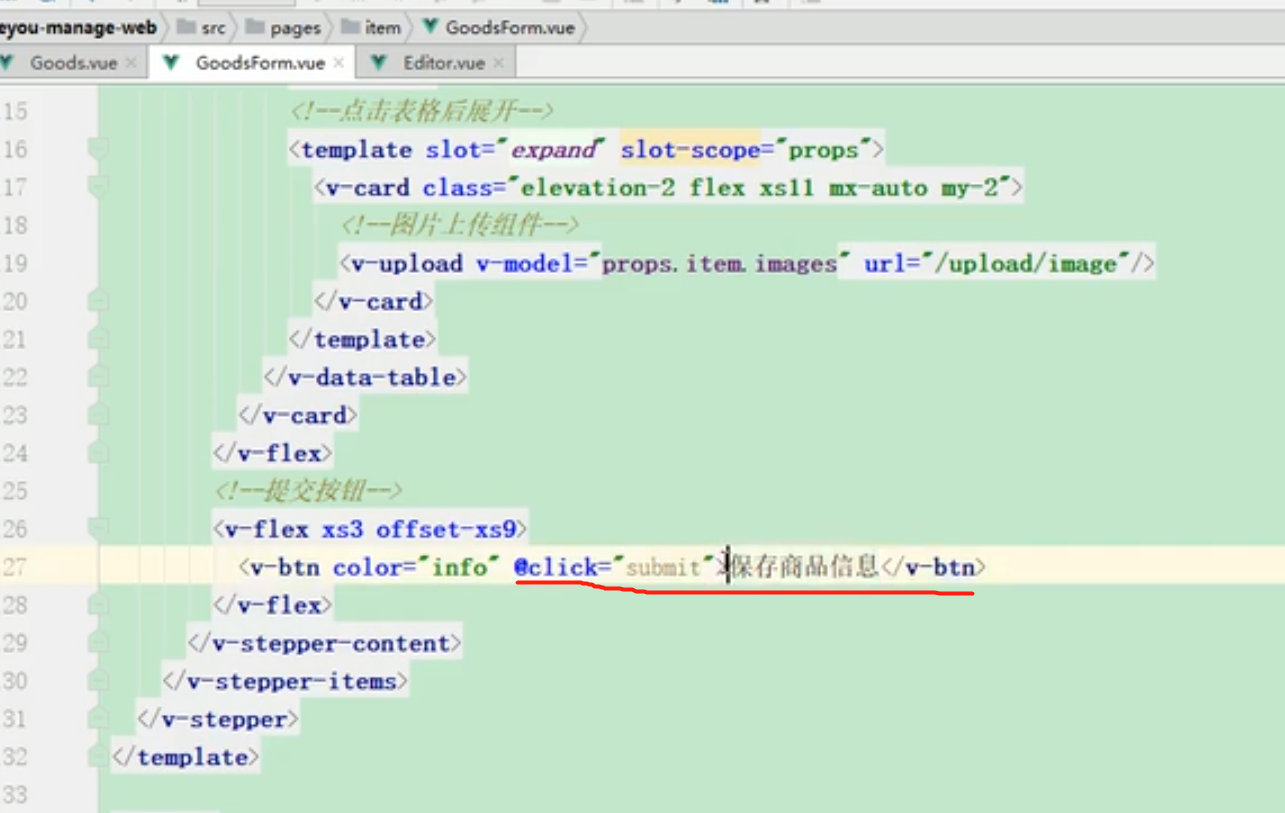Click the slot-scope attribute on line 16
The image size is (1285, 813).
pyautogui.click(x=747, y=150)
